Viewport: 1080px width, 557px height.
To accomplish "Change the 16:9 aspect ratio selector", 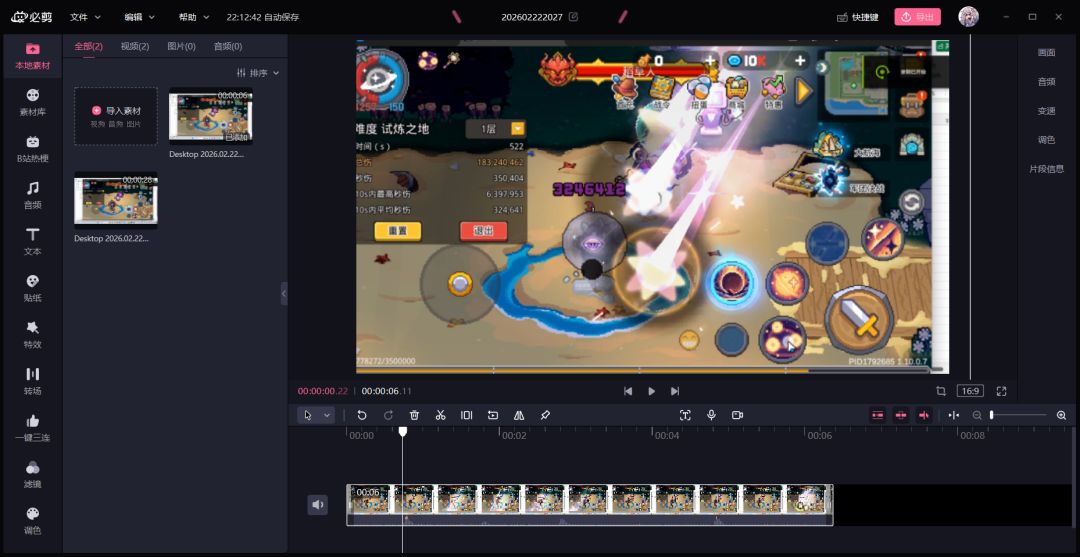I will [970, 391].
